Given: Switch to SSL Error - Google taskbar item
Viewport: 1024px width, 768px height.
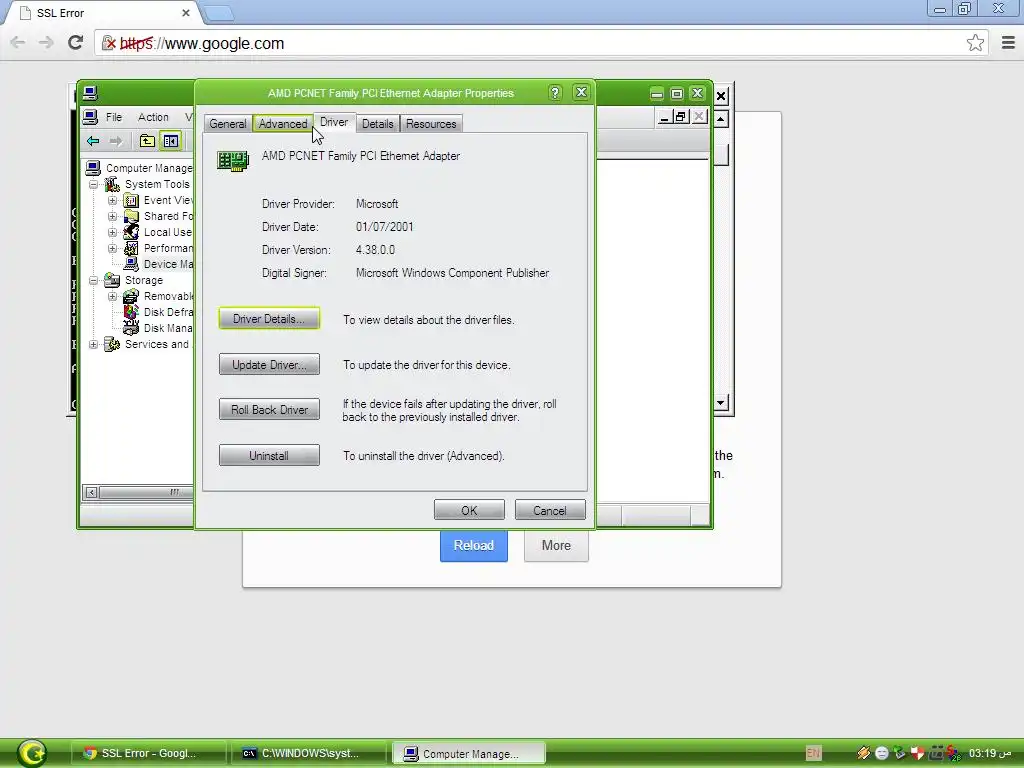Looking at the screenshot, I should pos(149,753).
